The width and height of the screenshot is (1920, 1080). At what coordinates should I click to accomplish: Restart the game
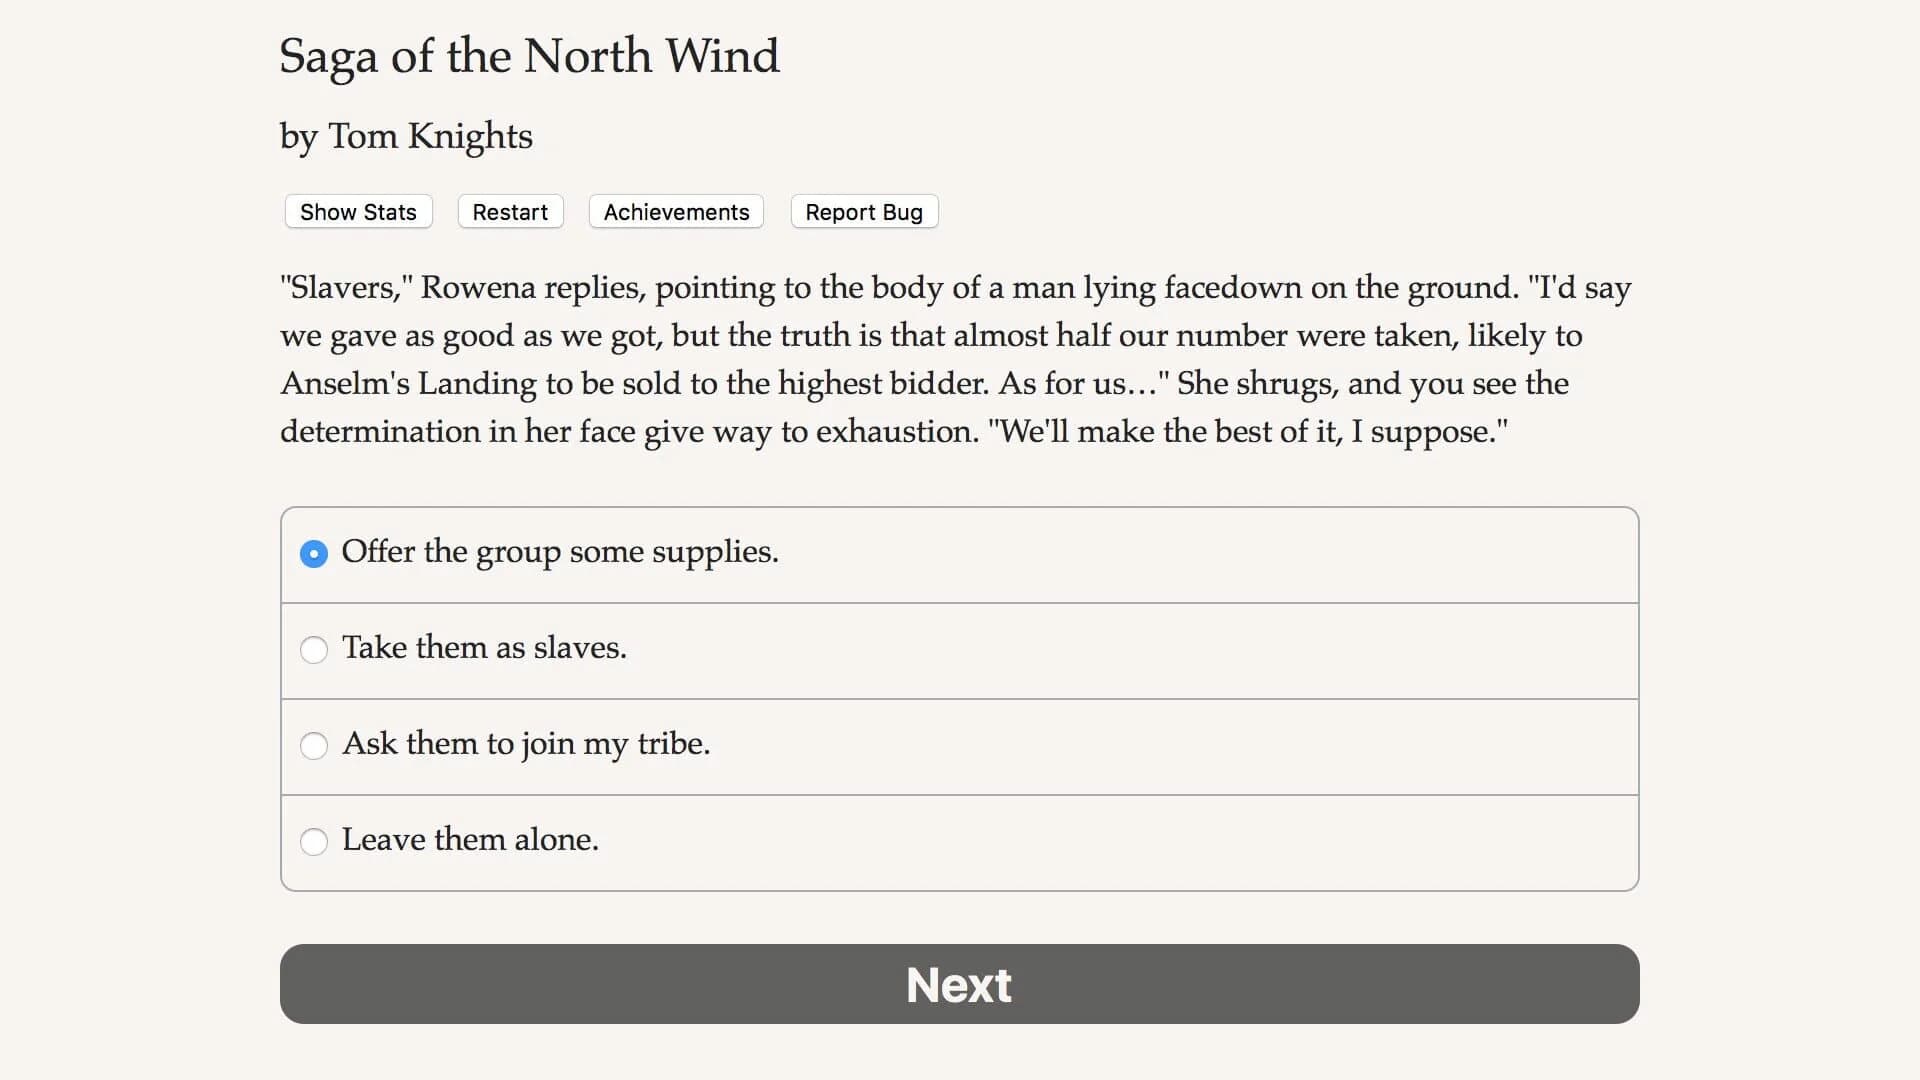tap(510, 211)
